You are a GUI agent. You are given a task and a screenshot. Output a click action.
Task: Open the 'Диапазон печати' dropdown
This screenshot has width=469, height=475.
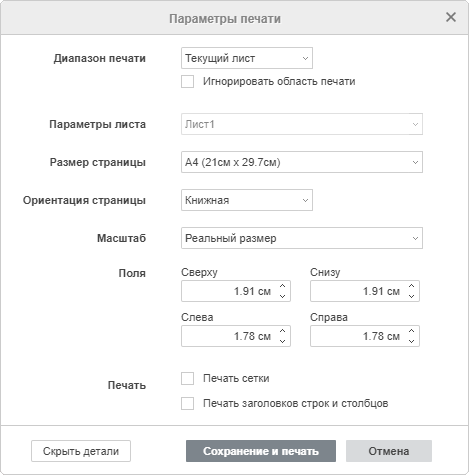point(247,58)
